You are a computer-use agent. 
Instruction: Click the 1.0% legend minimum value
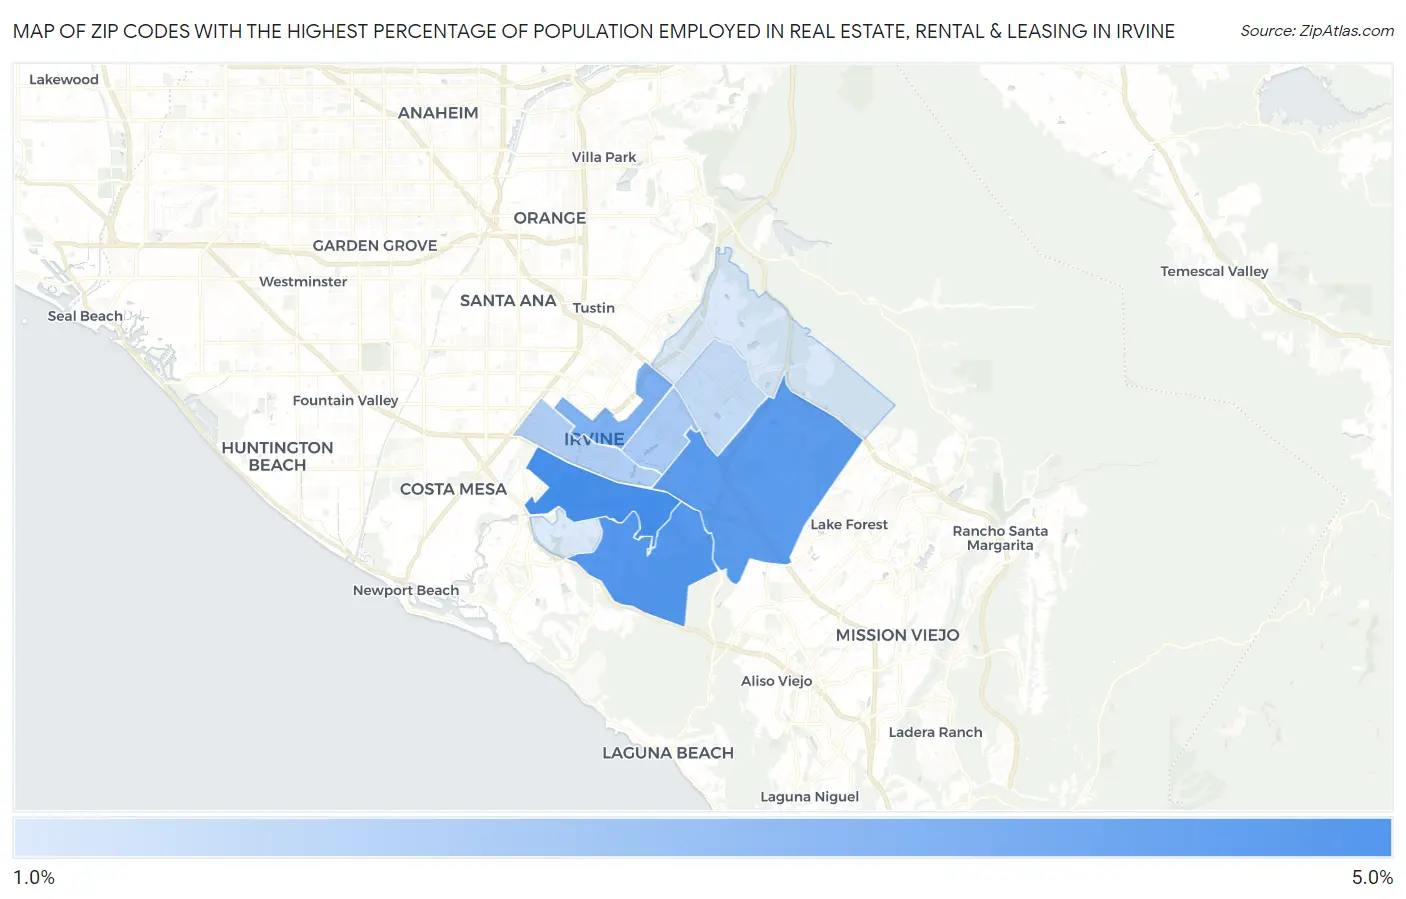click(x=34, y=878)
